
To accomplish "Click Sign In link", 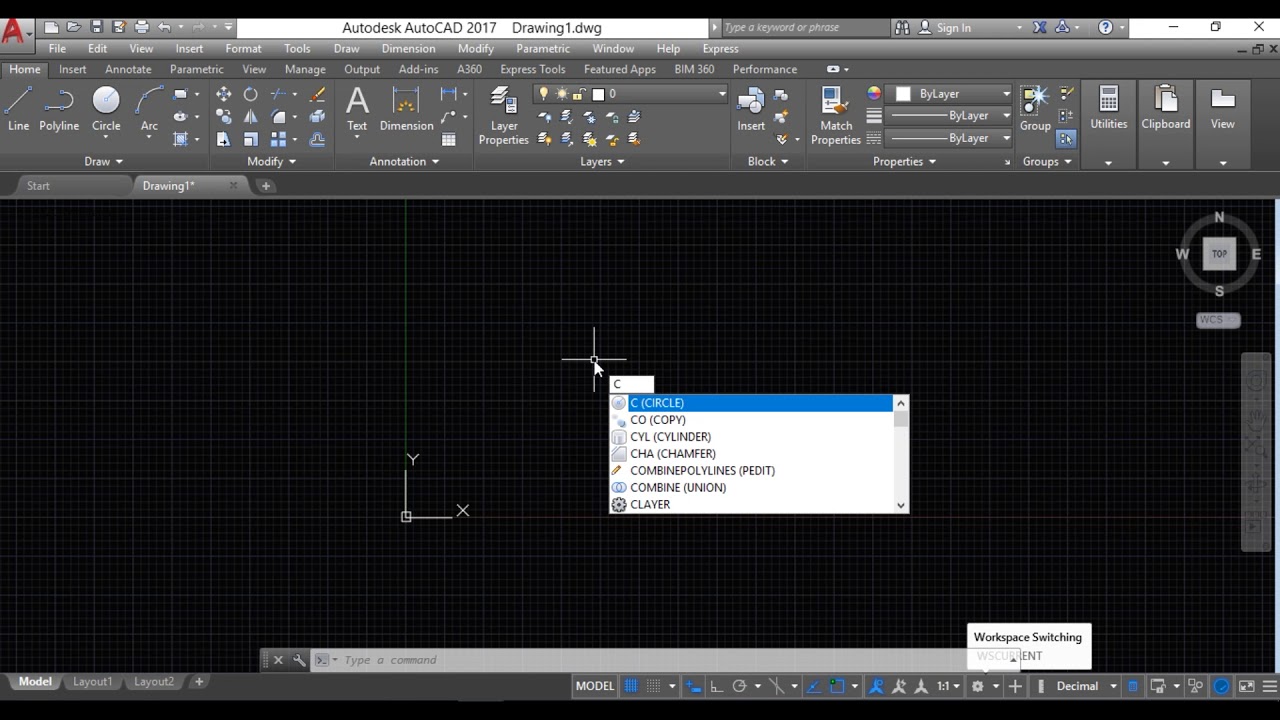I will point(953,28).
